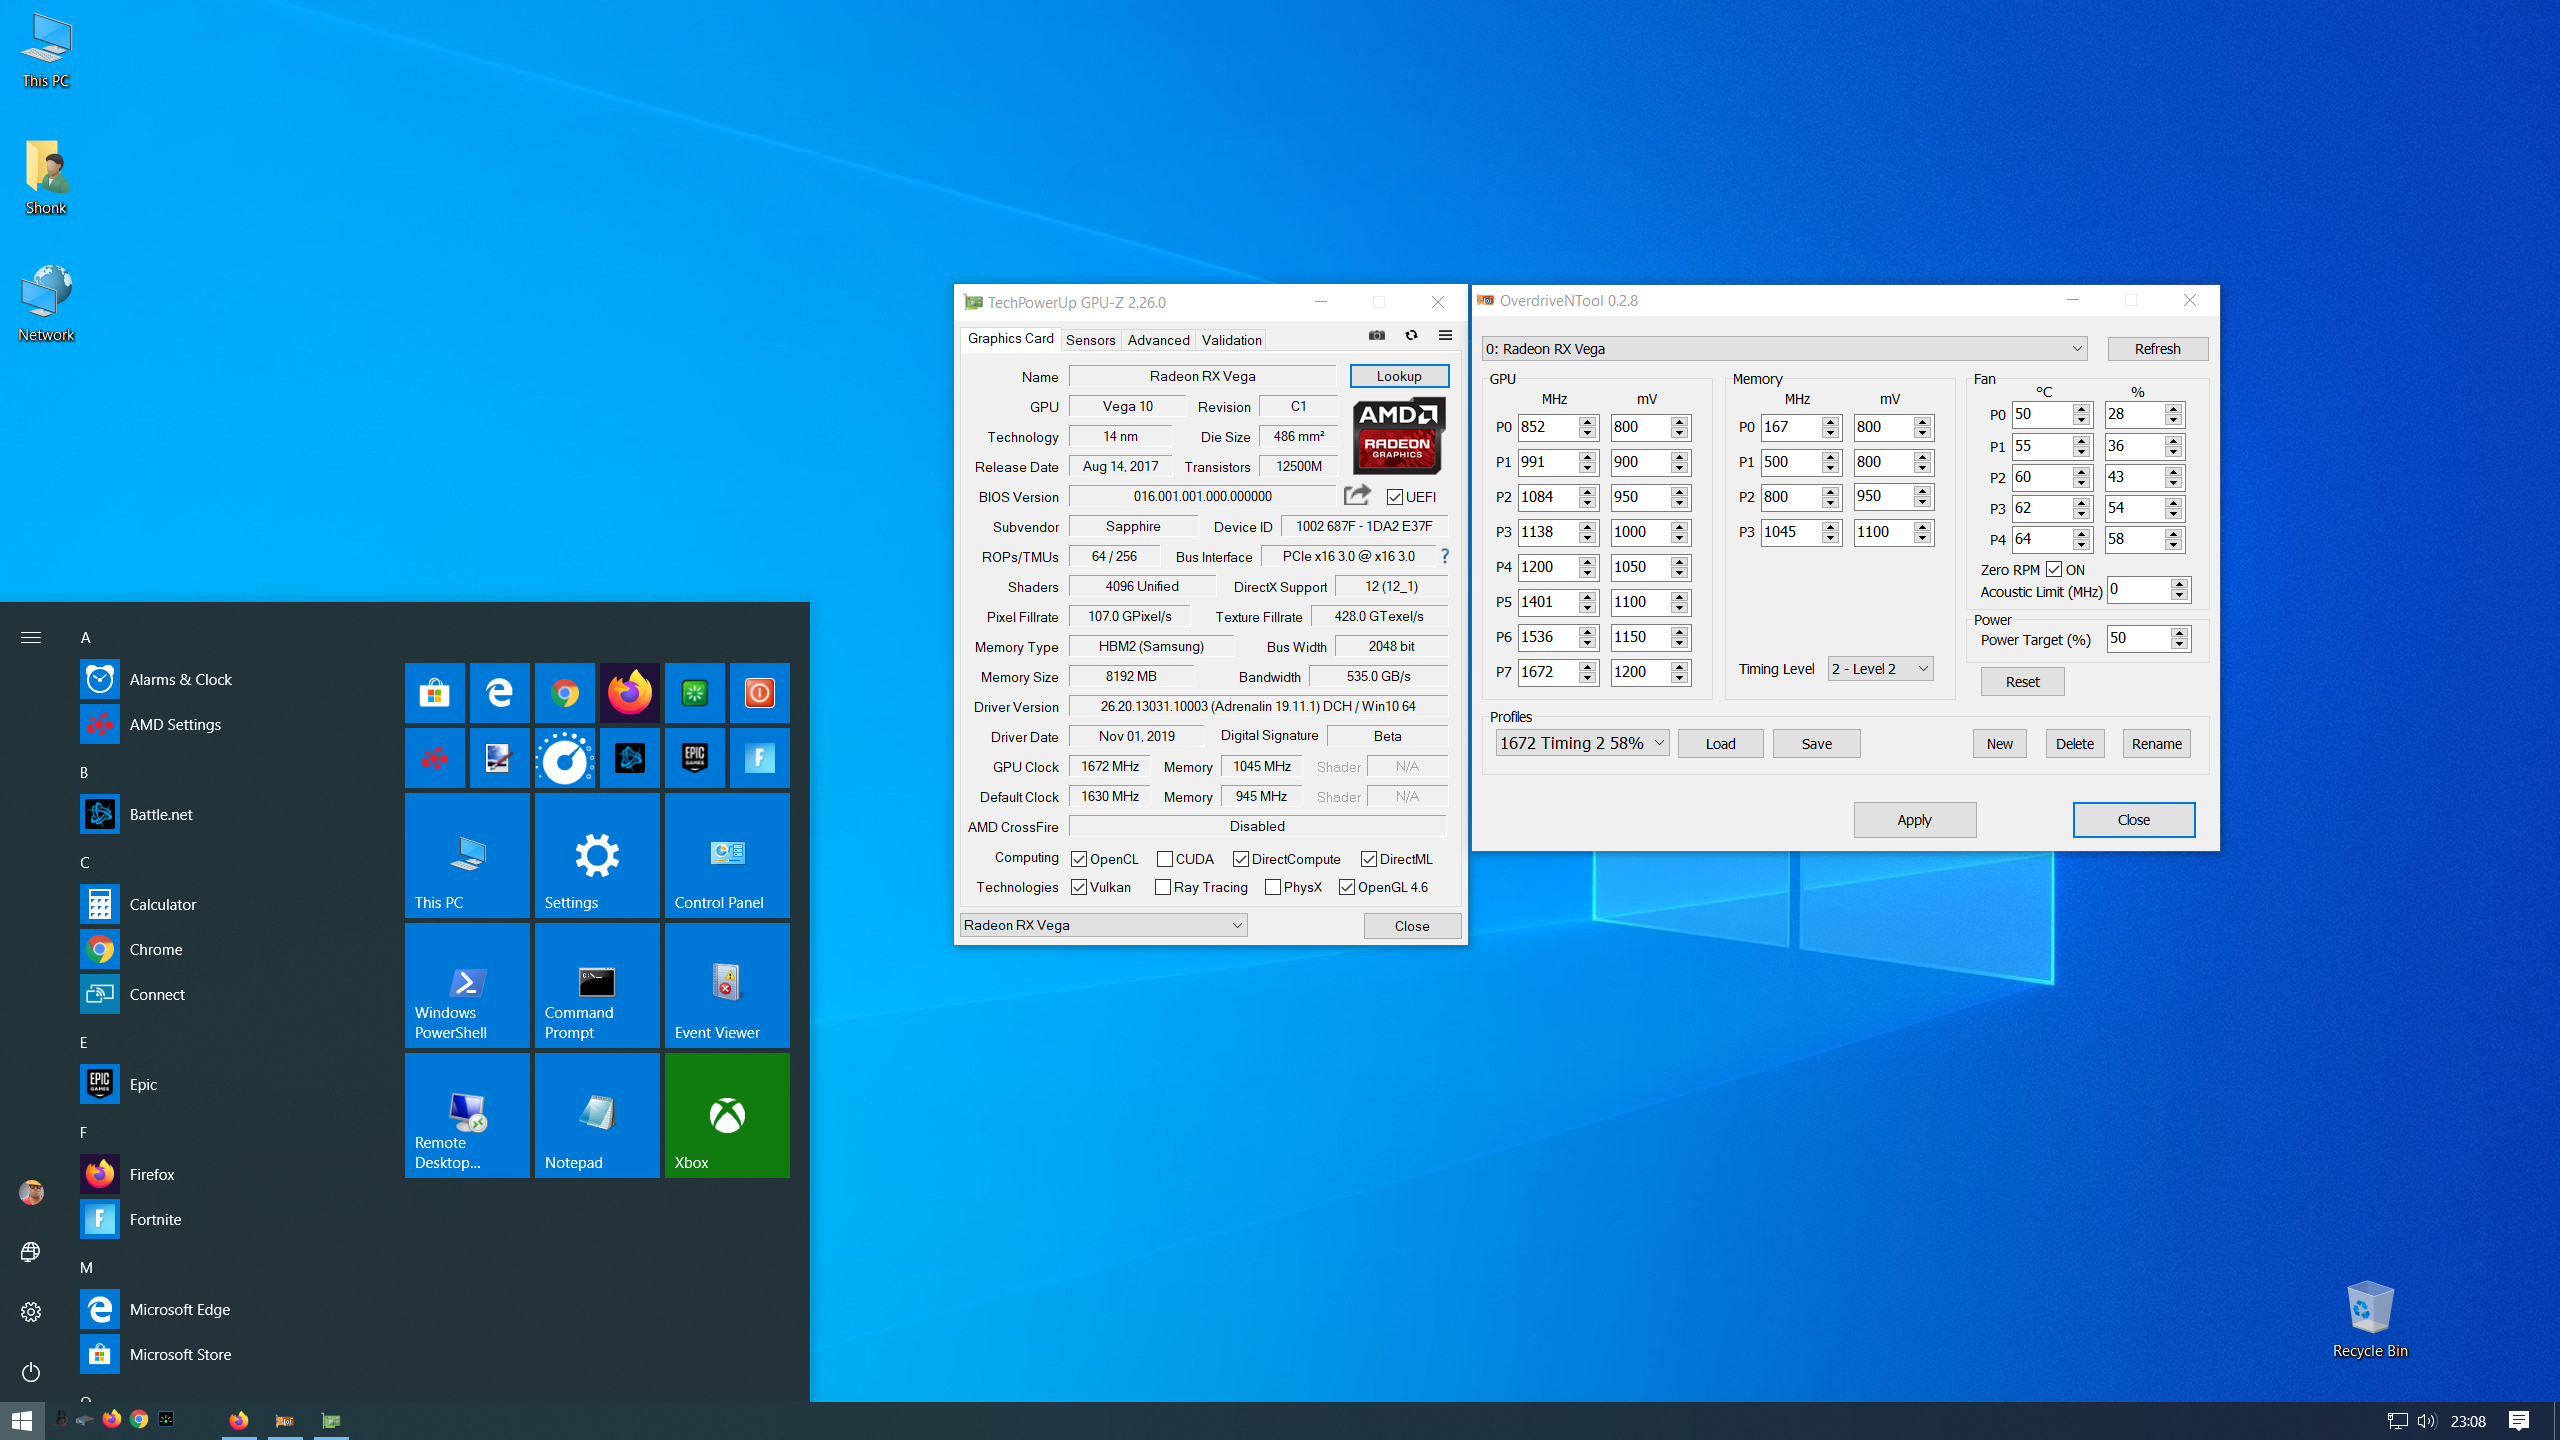This screenshot has width=2560, height=1440.
Task: Open the Microsoft Store small tile
Action: pos(435,693)
